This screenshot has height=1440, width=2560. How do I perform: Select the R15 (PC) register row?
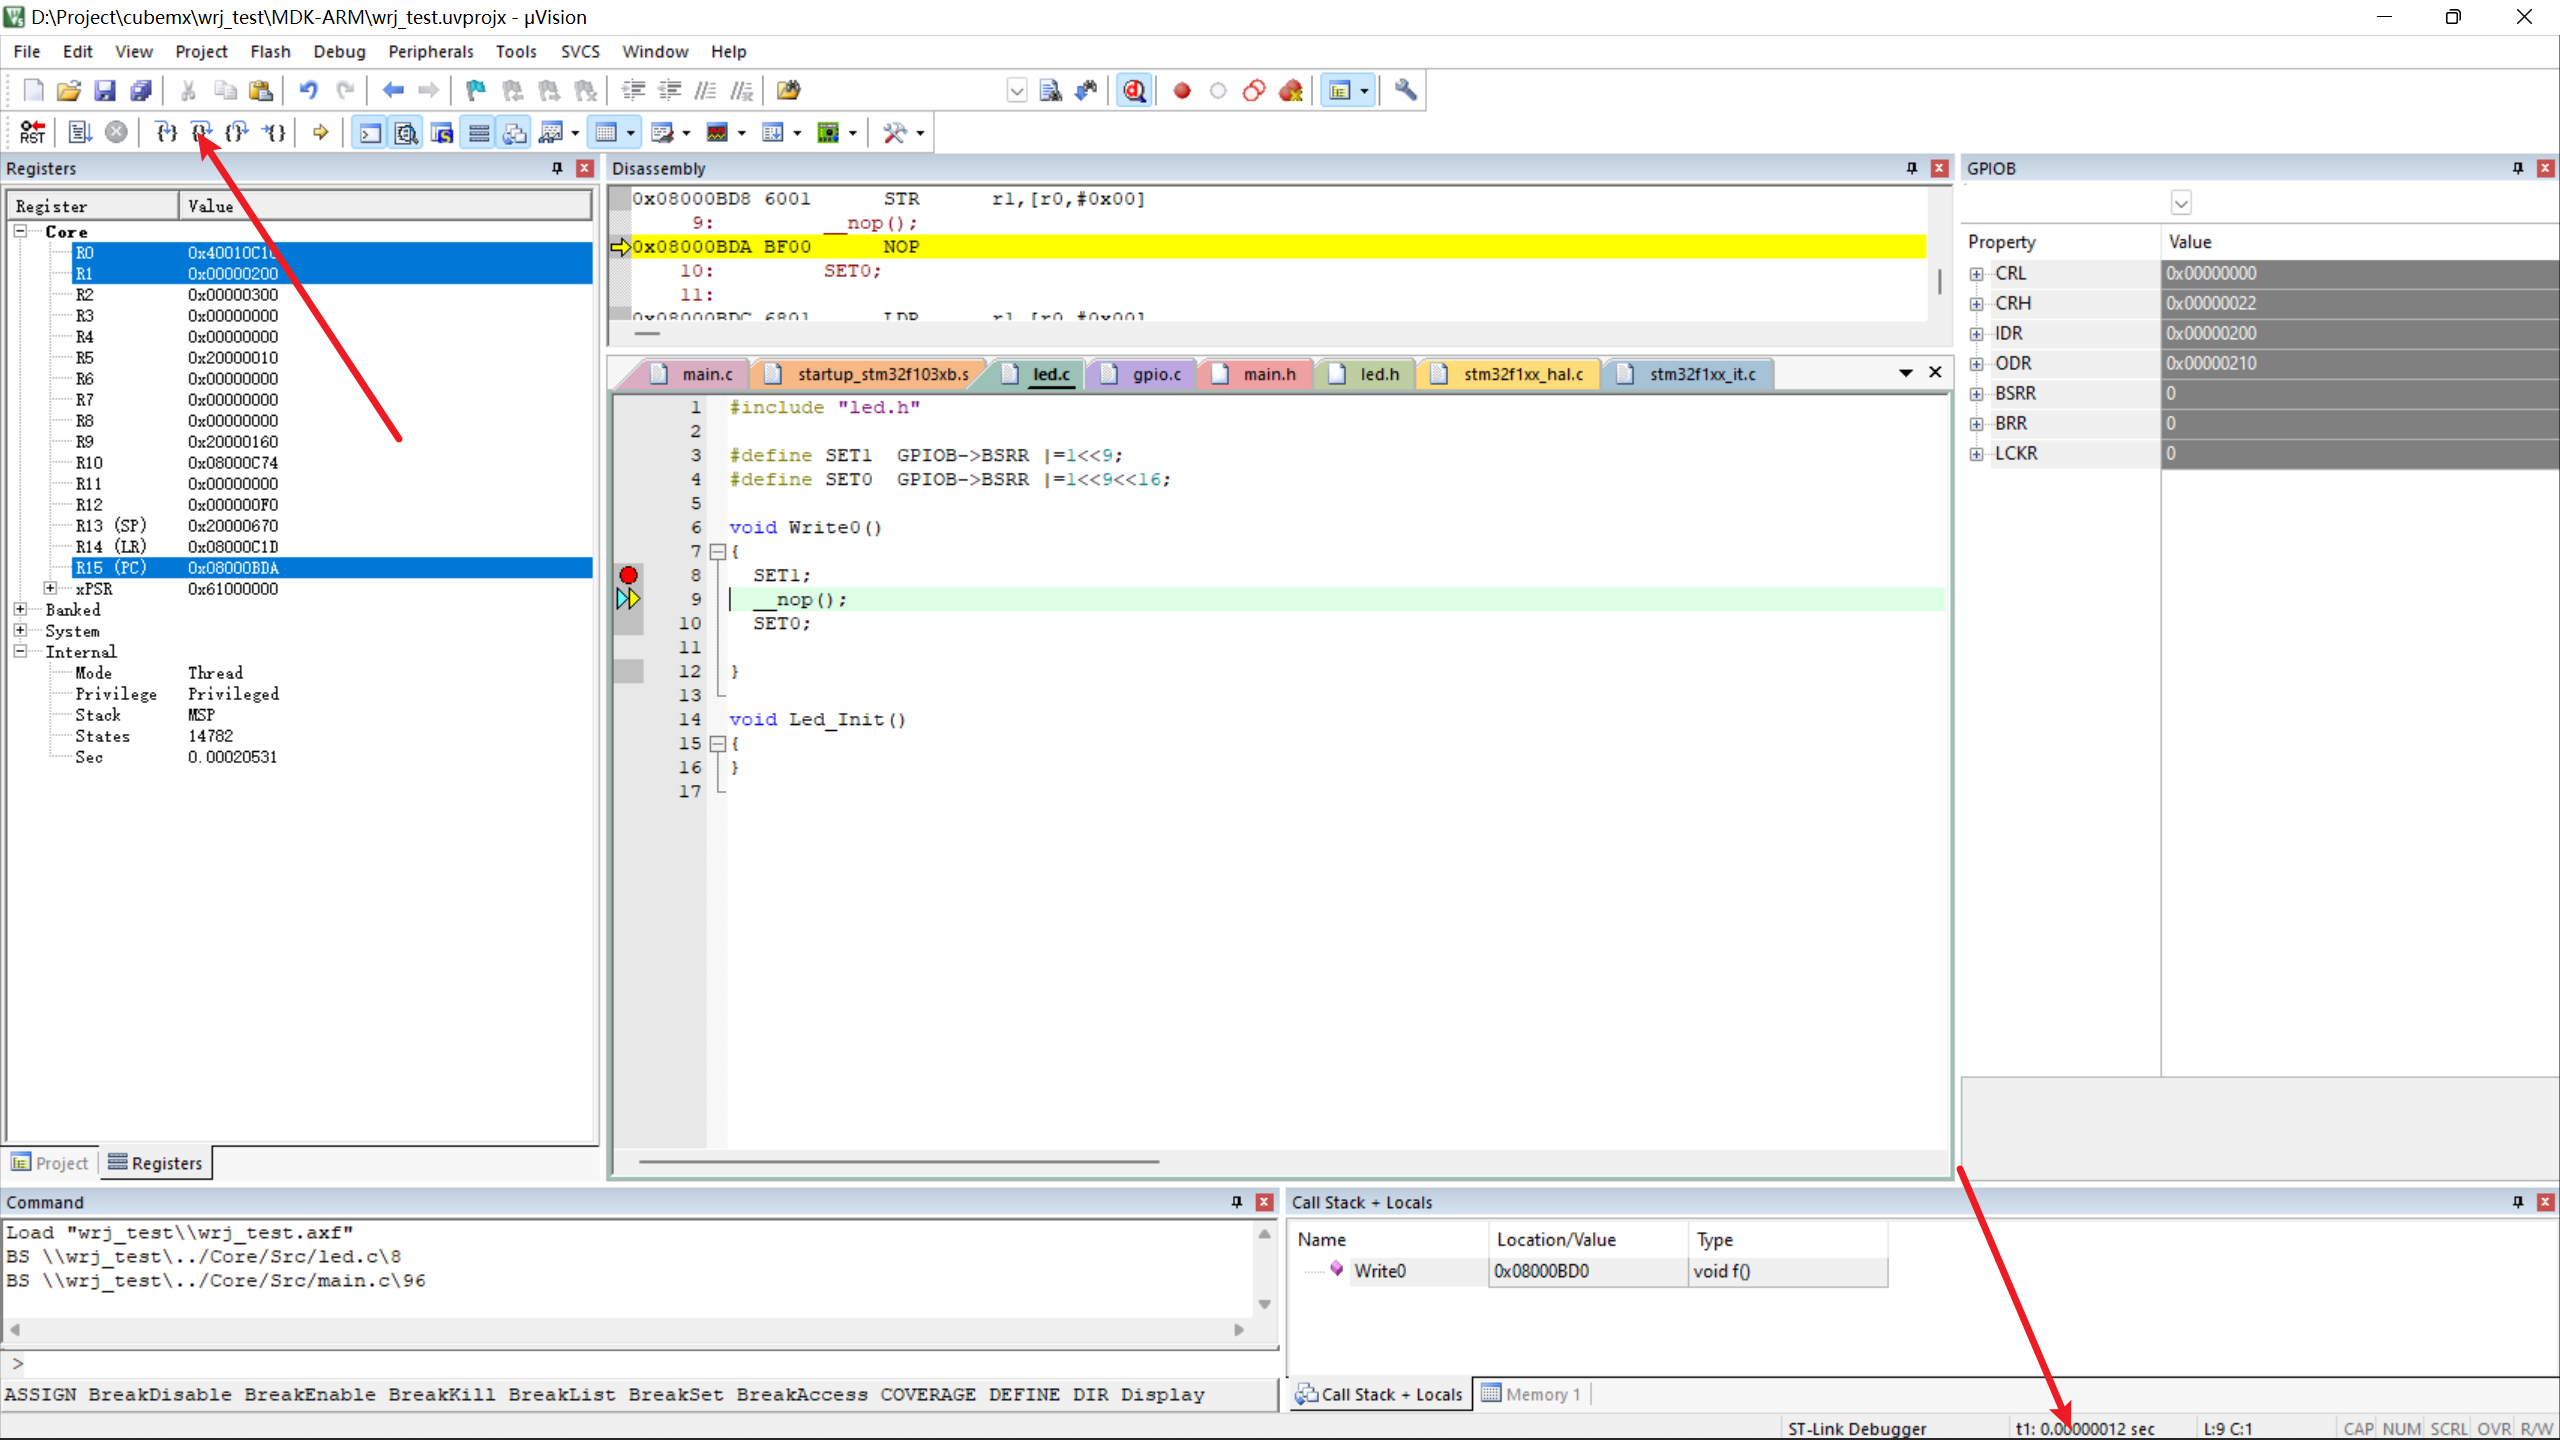click(x=332, y=567)
